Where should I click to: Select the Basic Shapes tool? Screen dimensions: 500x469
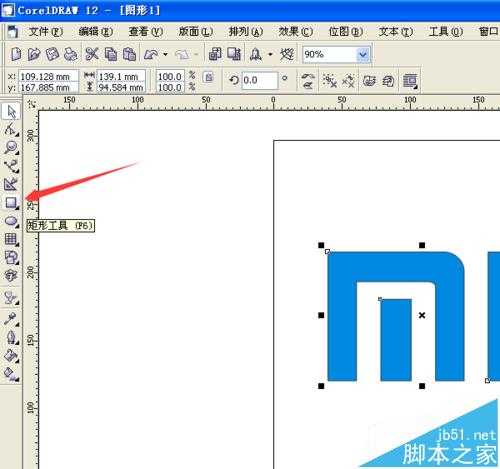[x=11, y=257]
